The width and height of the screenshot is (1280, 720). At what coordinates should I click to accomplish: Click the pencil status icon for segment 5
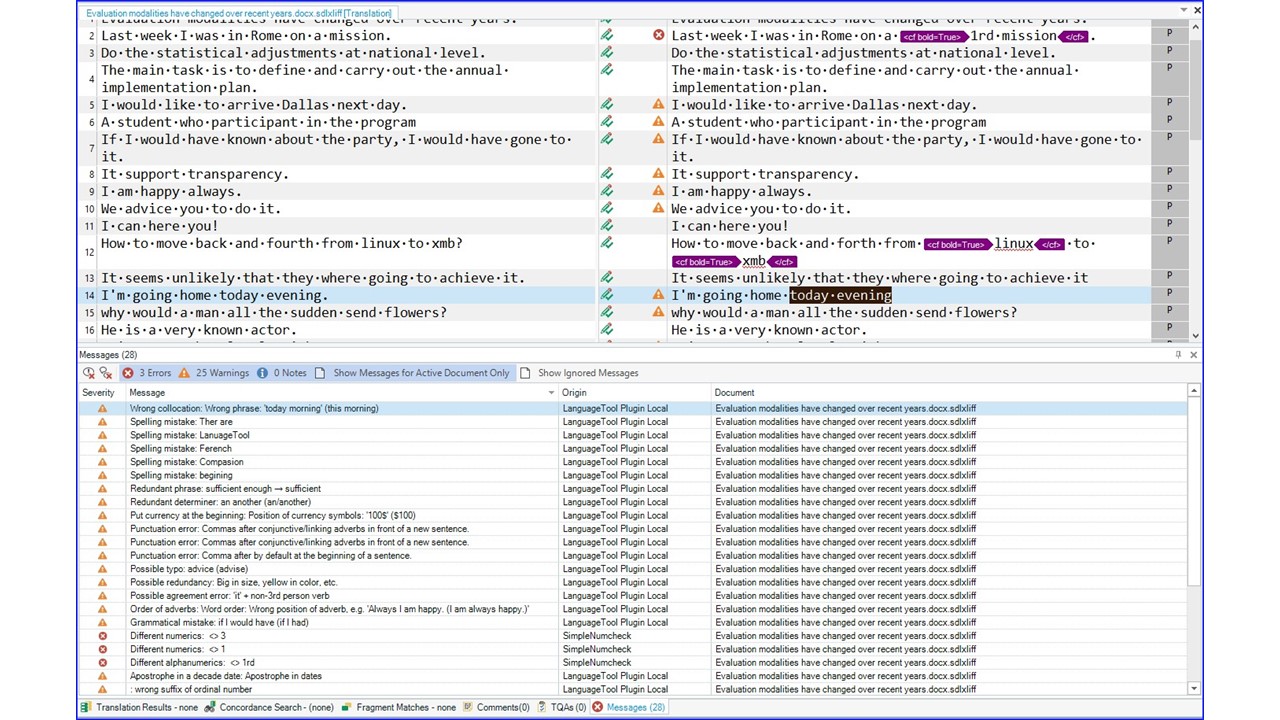pos(607,104)
